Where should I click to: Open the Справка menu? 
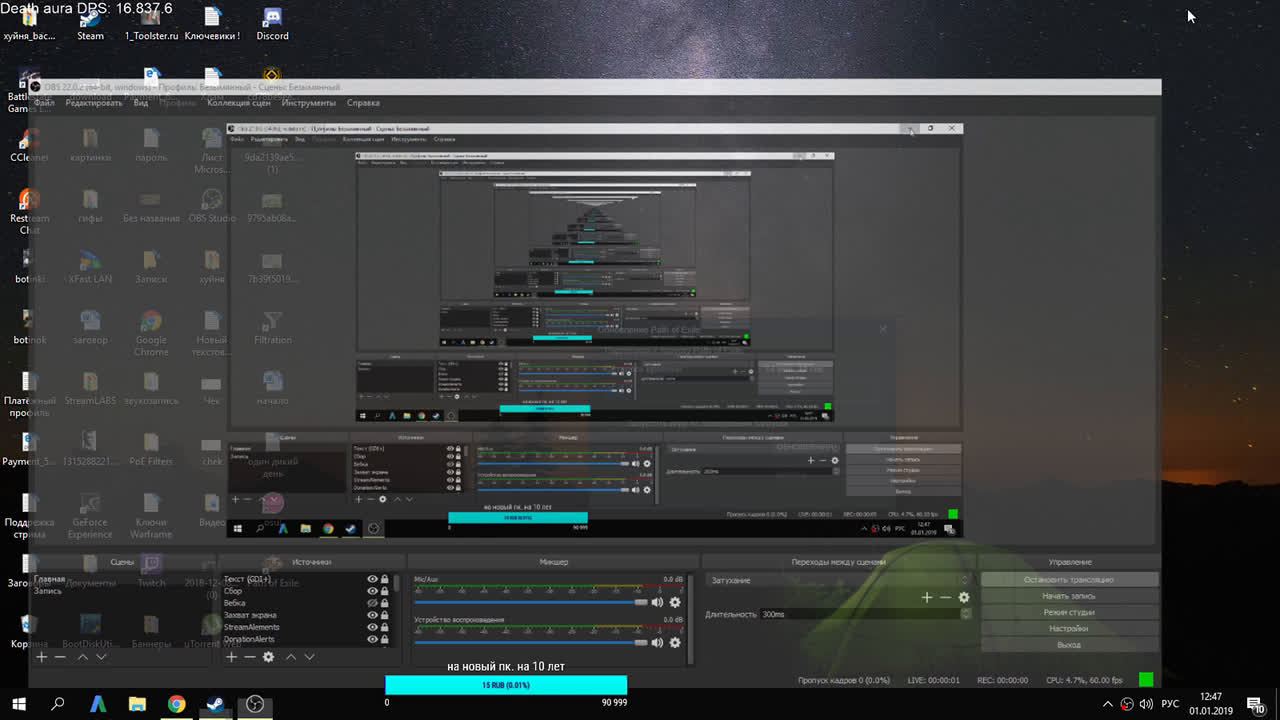point(363,103)
